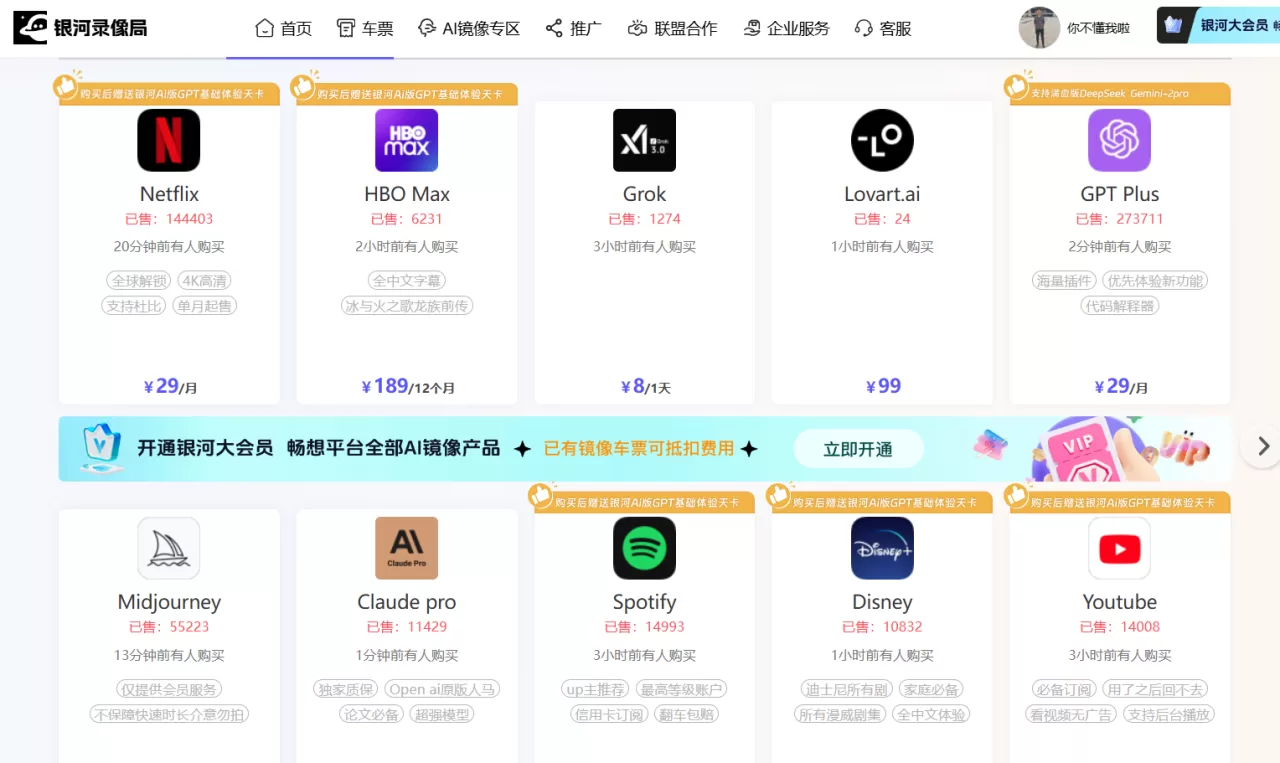Click the 迪士尼所有剧 tag
This screenshot has width=1280, height=763.
(x=847, y=689)
